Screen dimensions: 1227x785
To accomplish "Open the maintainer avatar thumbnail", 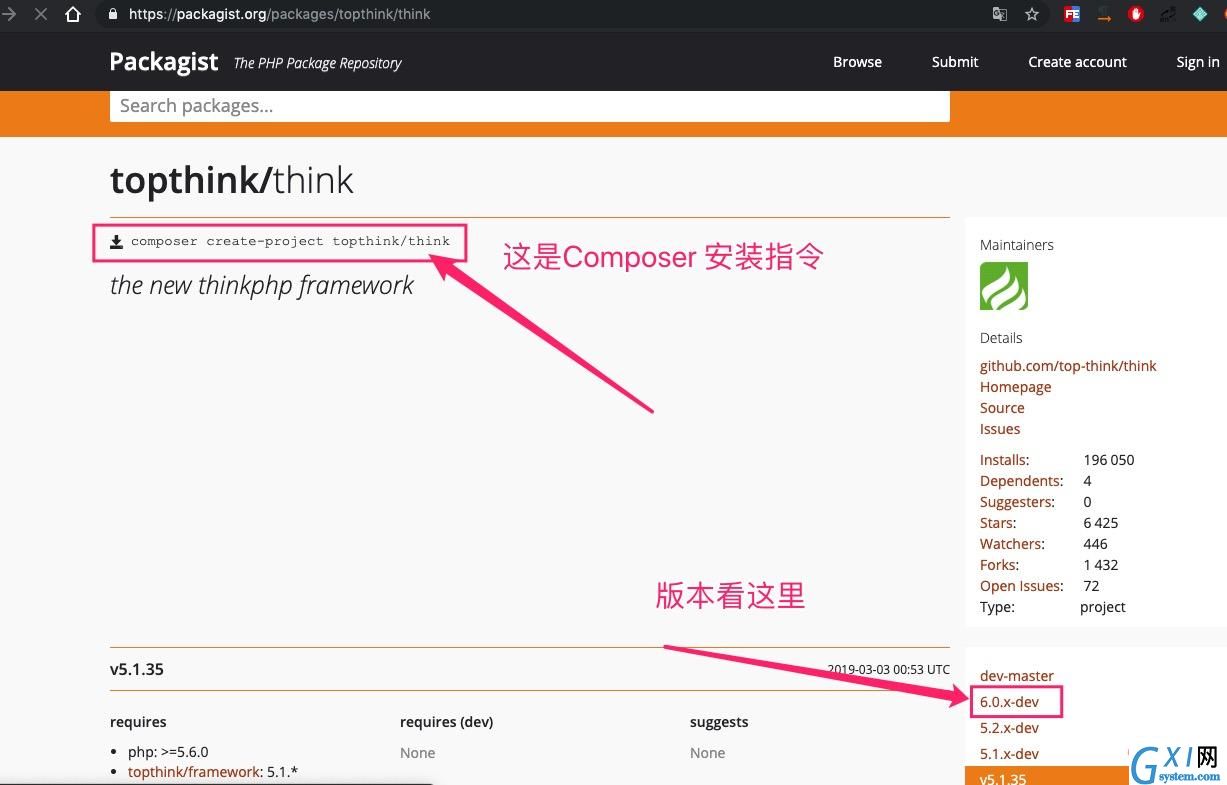I will [1004, 286].
